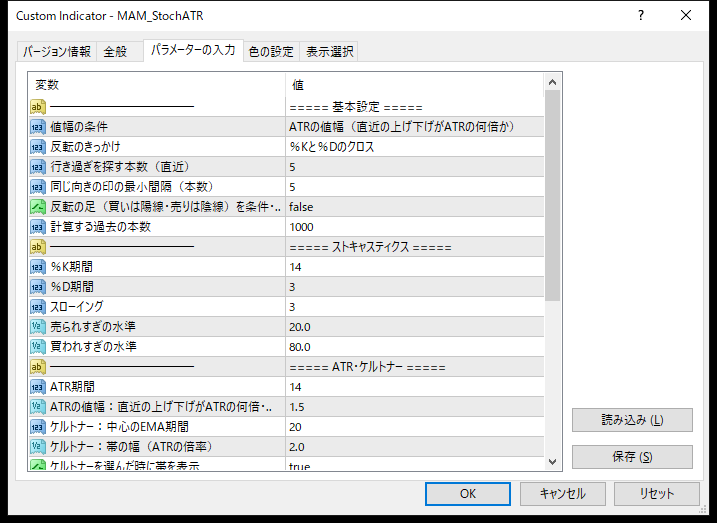717x523 pixels.
Task: Close the Custom Indicator dialog
Action: click(686, 16)
